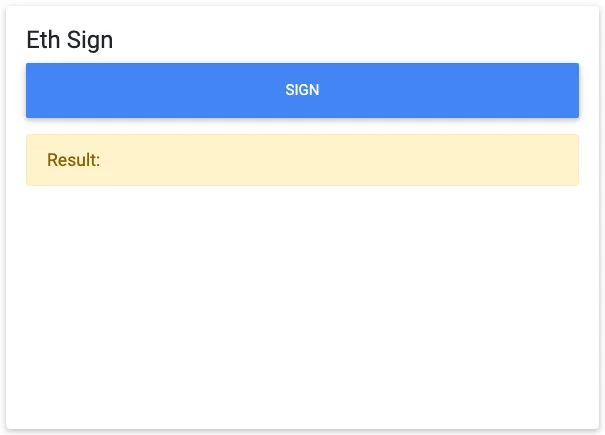Activate the Eth Sign card's SIGN action
Viewport: 605px width, 435px height.
pyautogui.click(x=302, y=90)
